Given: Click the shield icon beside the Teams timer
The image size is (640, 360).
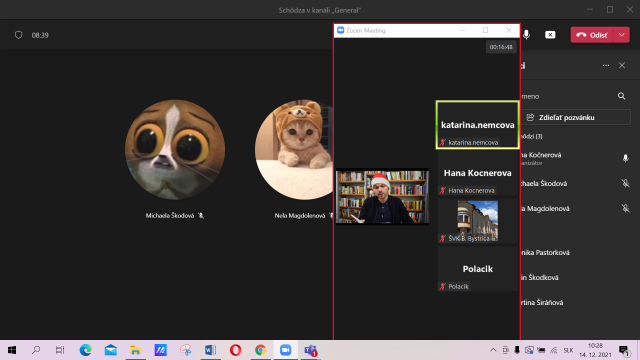Looking at the screenshot, I should tap(18, 35).
